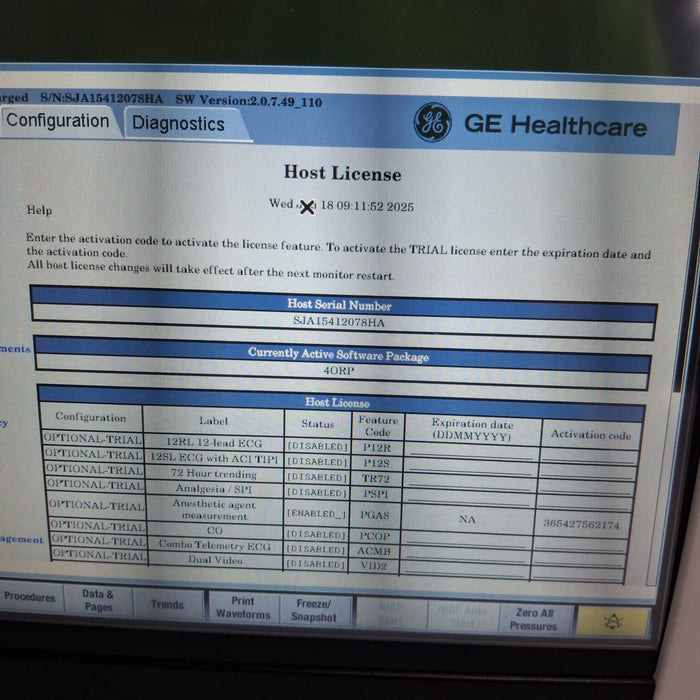Click expiration date field for P12R row
The image size is (700, 700).
click(x=471, y=452)
